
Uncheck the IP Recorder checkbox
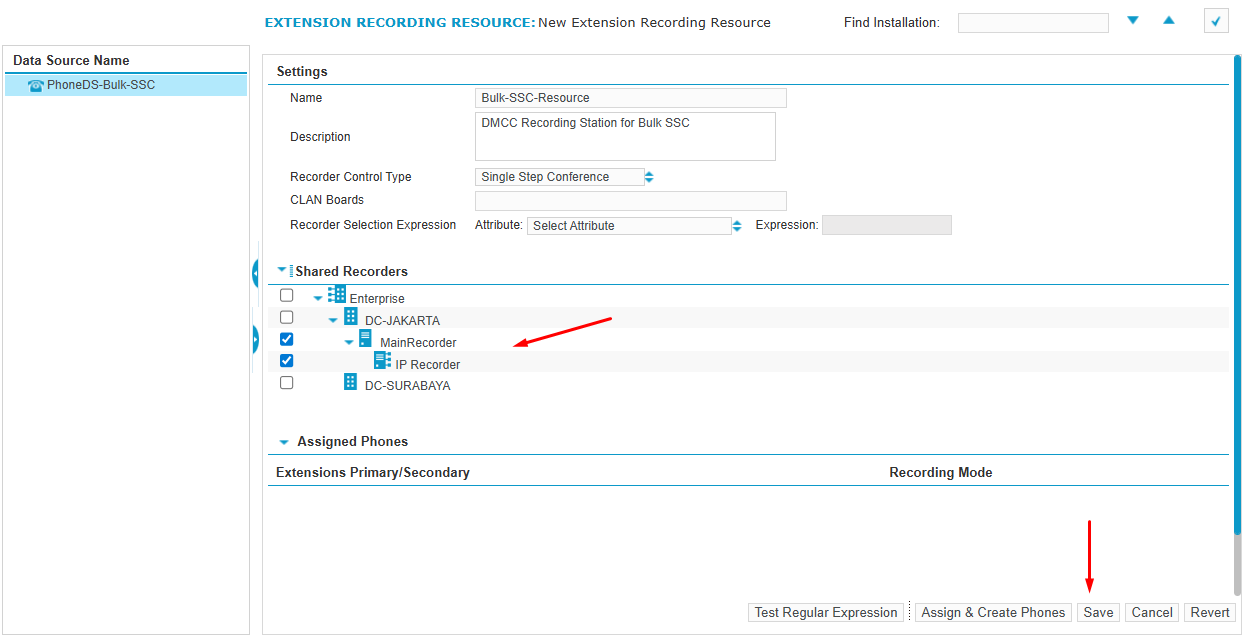[x=287, y=361]
